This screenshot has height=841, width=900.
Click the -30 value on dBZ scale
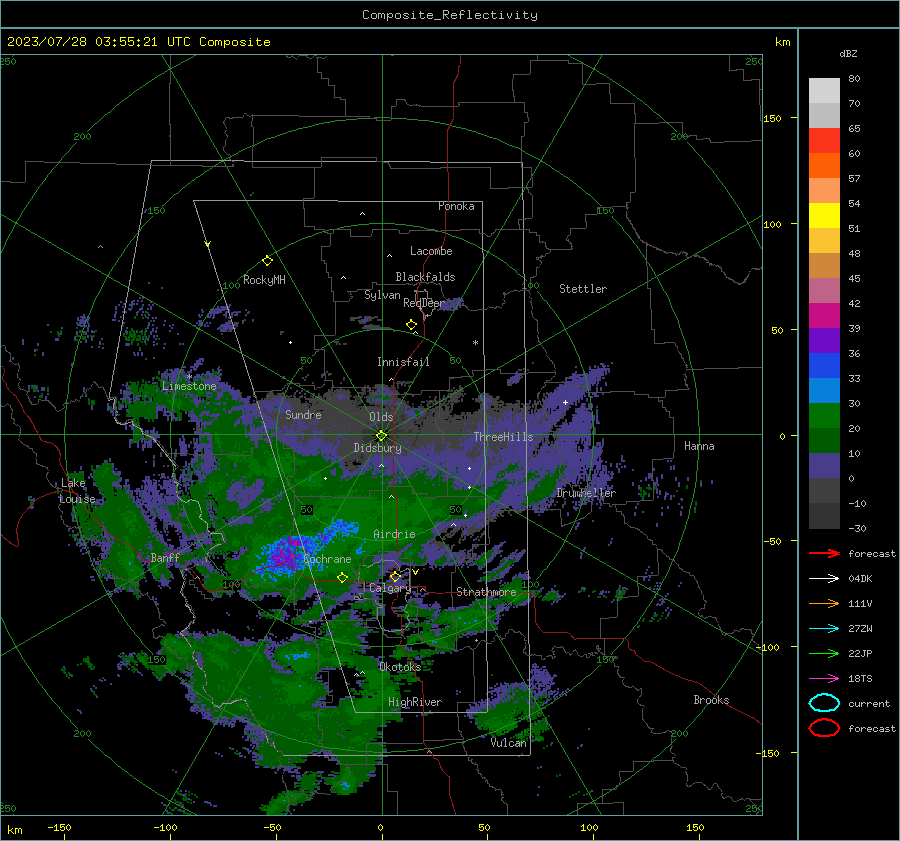tap(857, 528)
